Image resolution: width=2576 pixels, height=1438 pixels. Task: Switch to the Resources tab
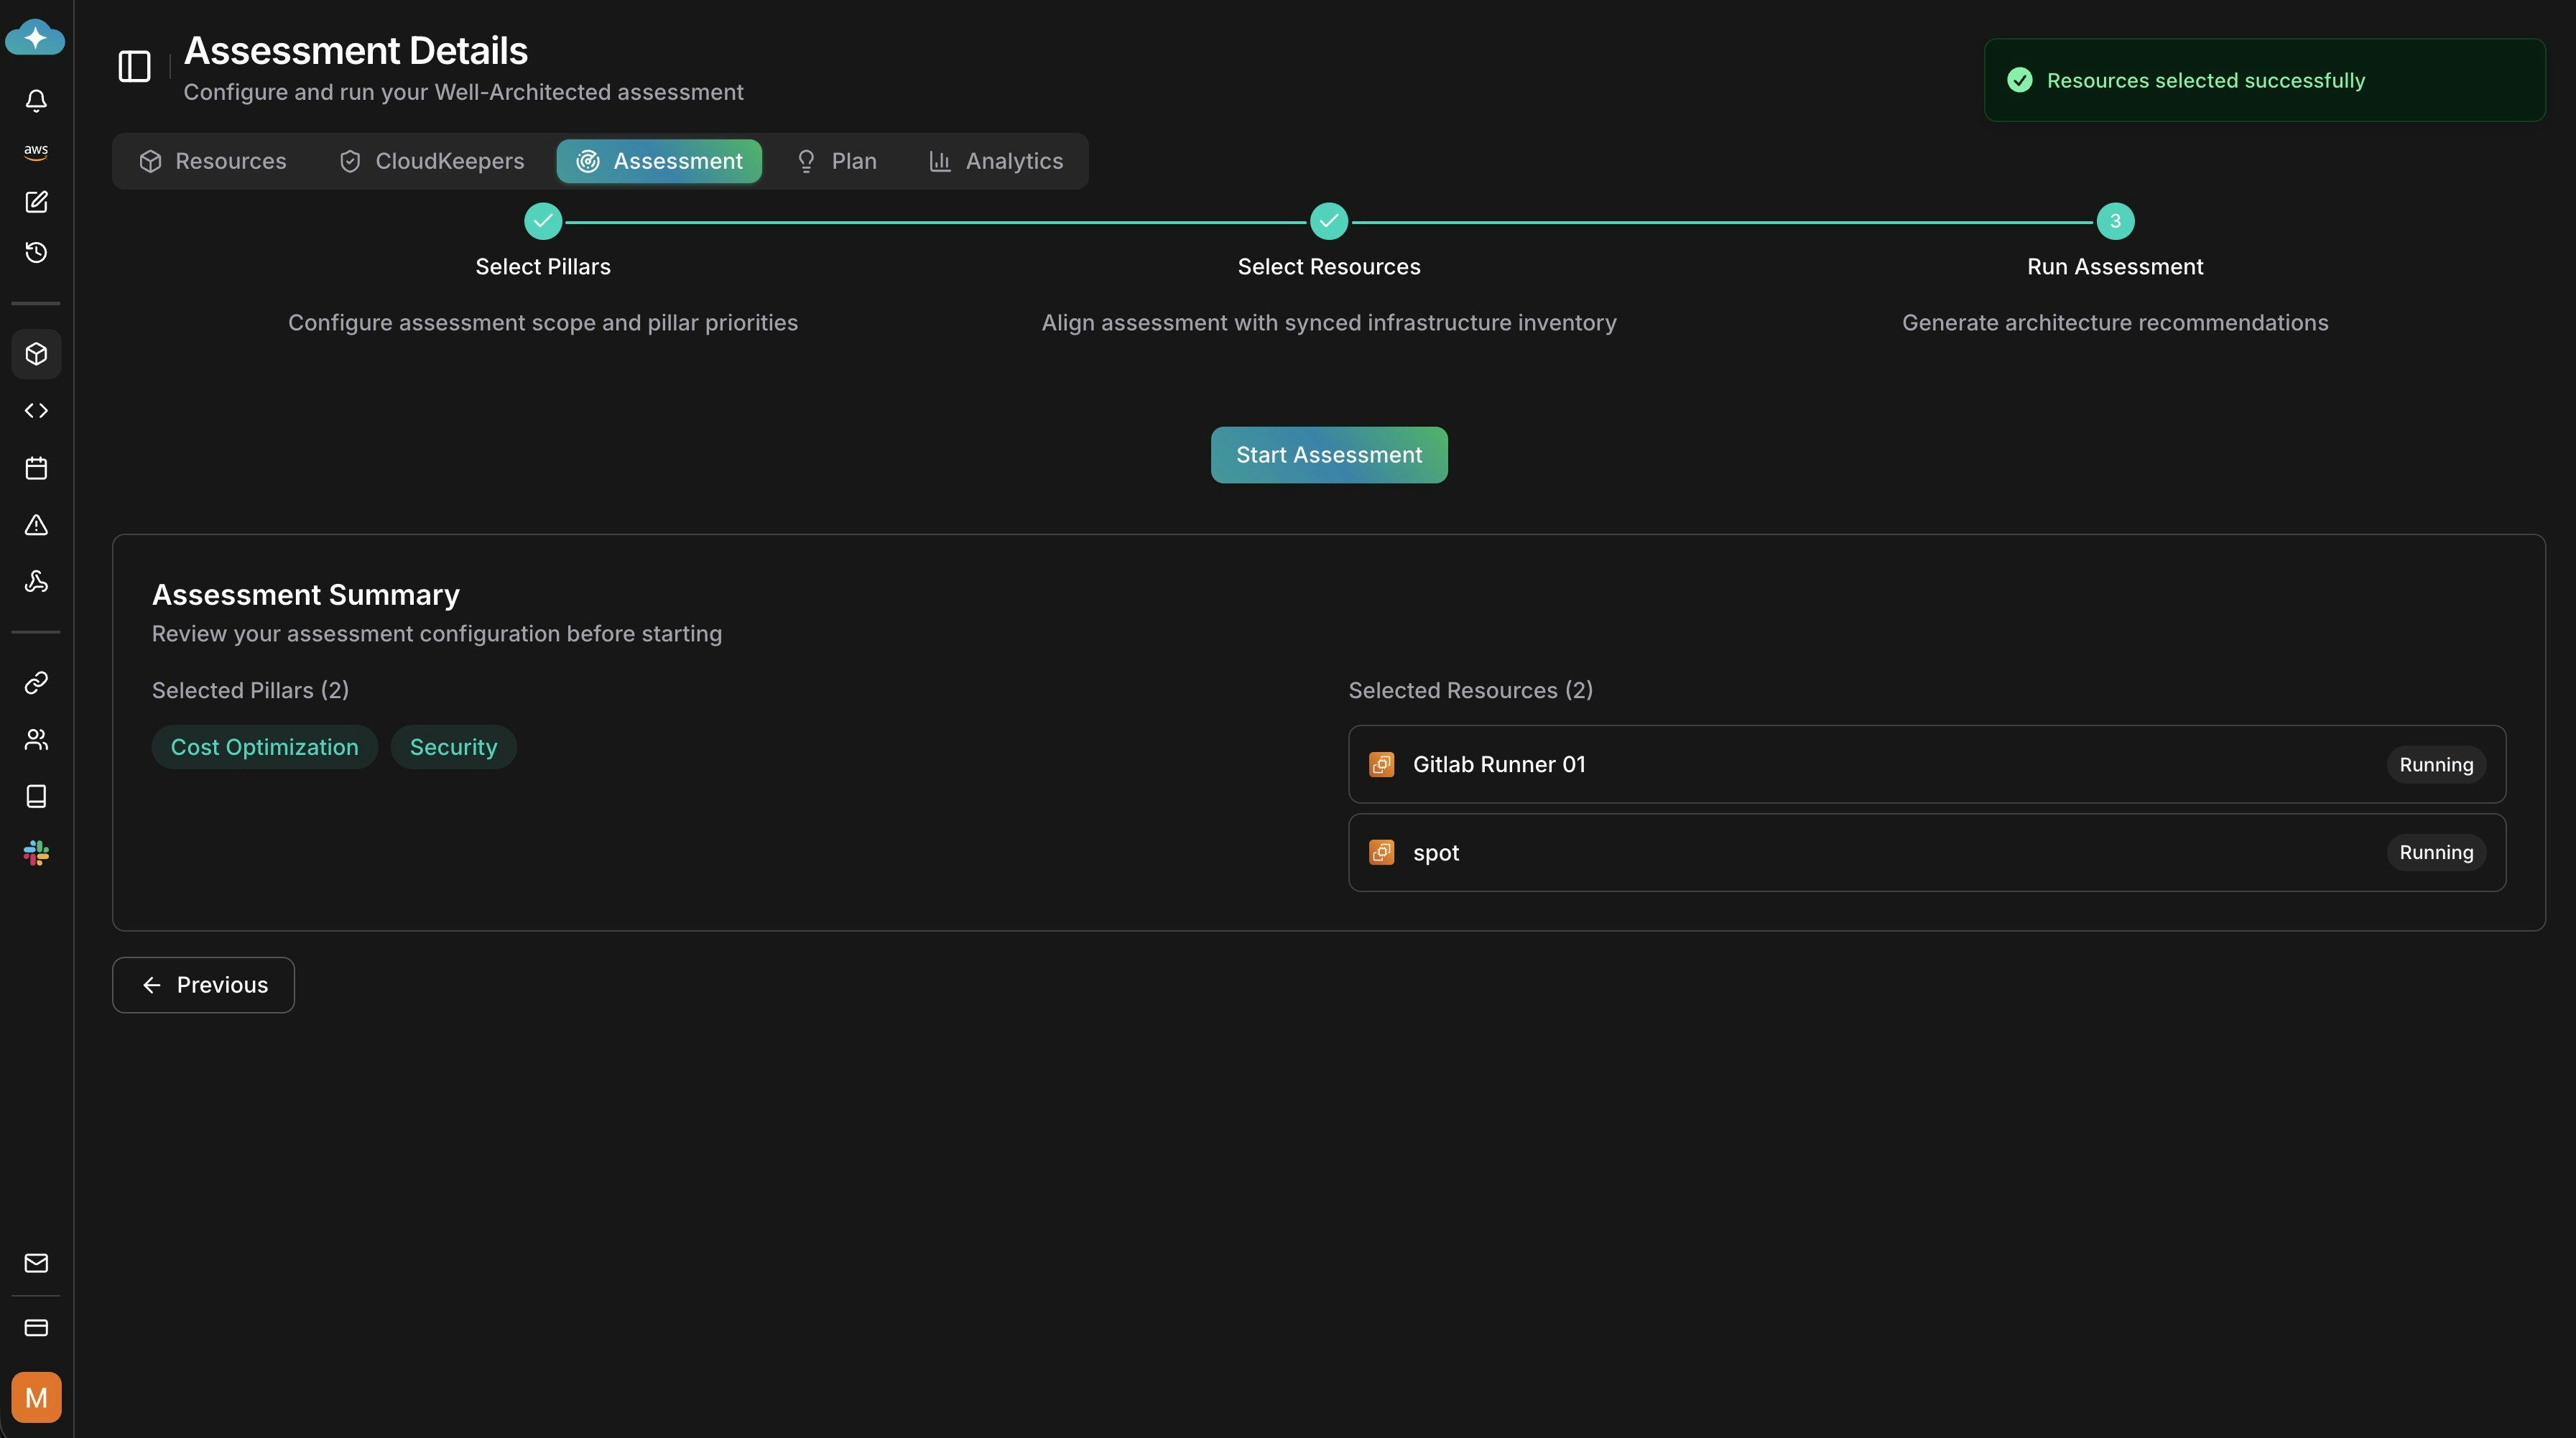tap(213, 161)
